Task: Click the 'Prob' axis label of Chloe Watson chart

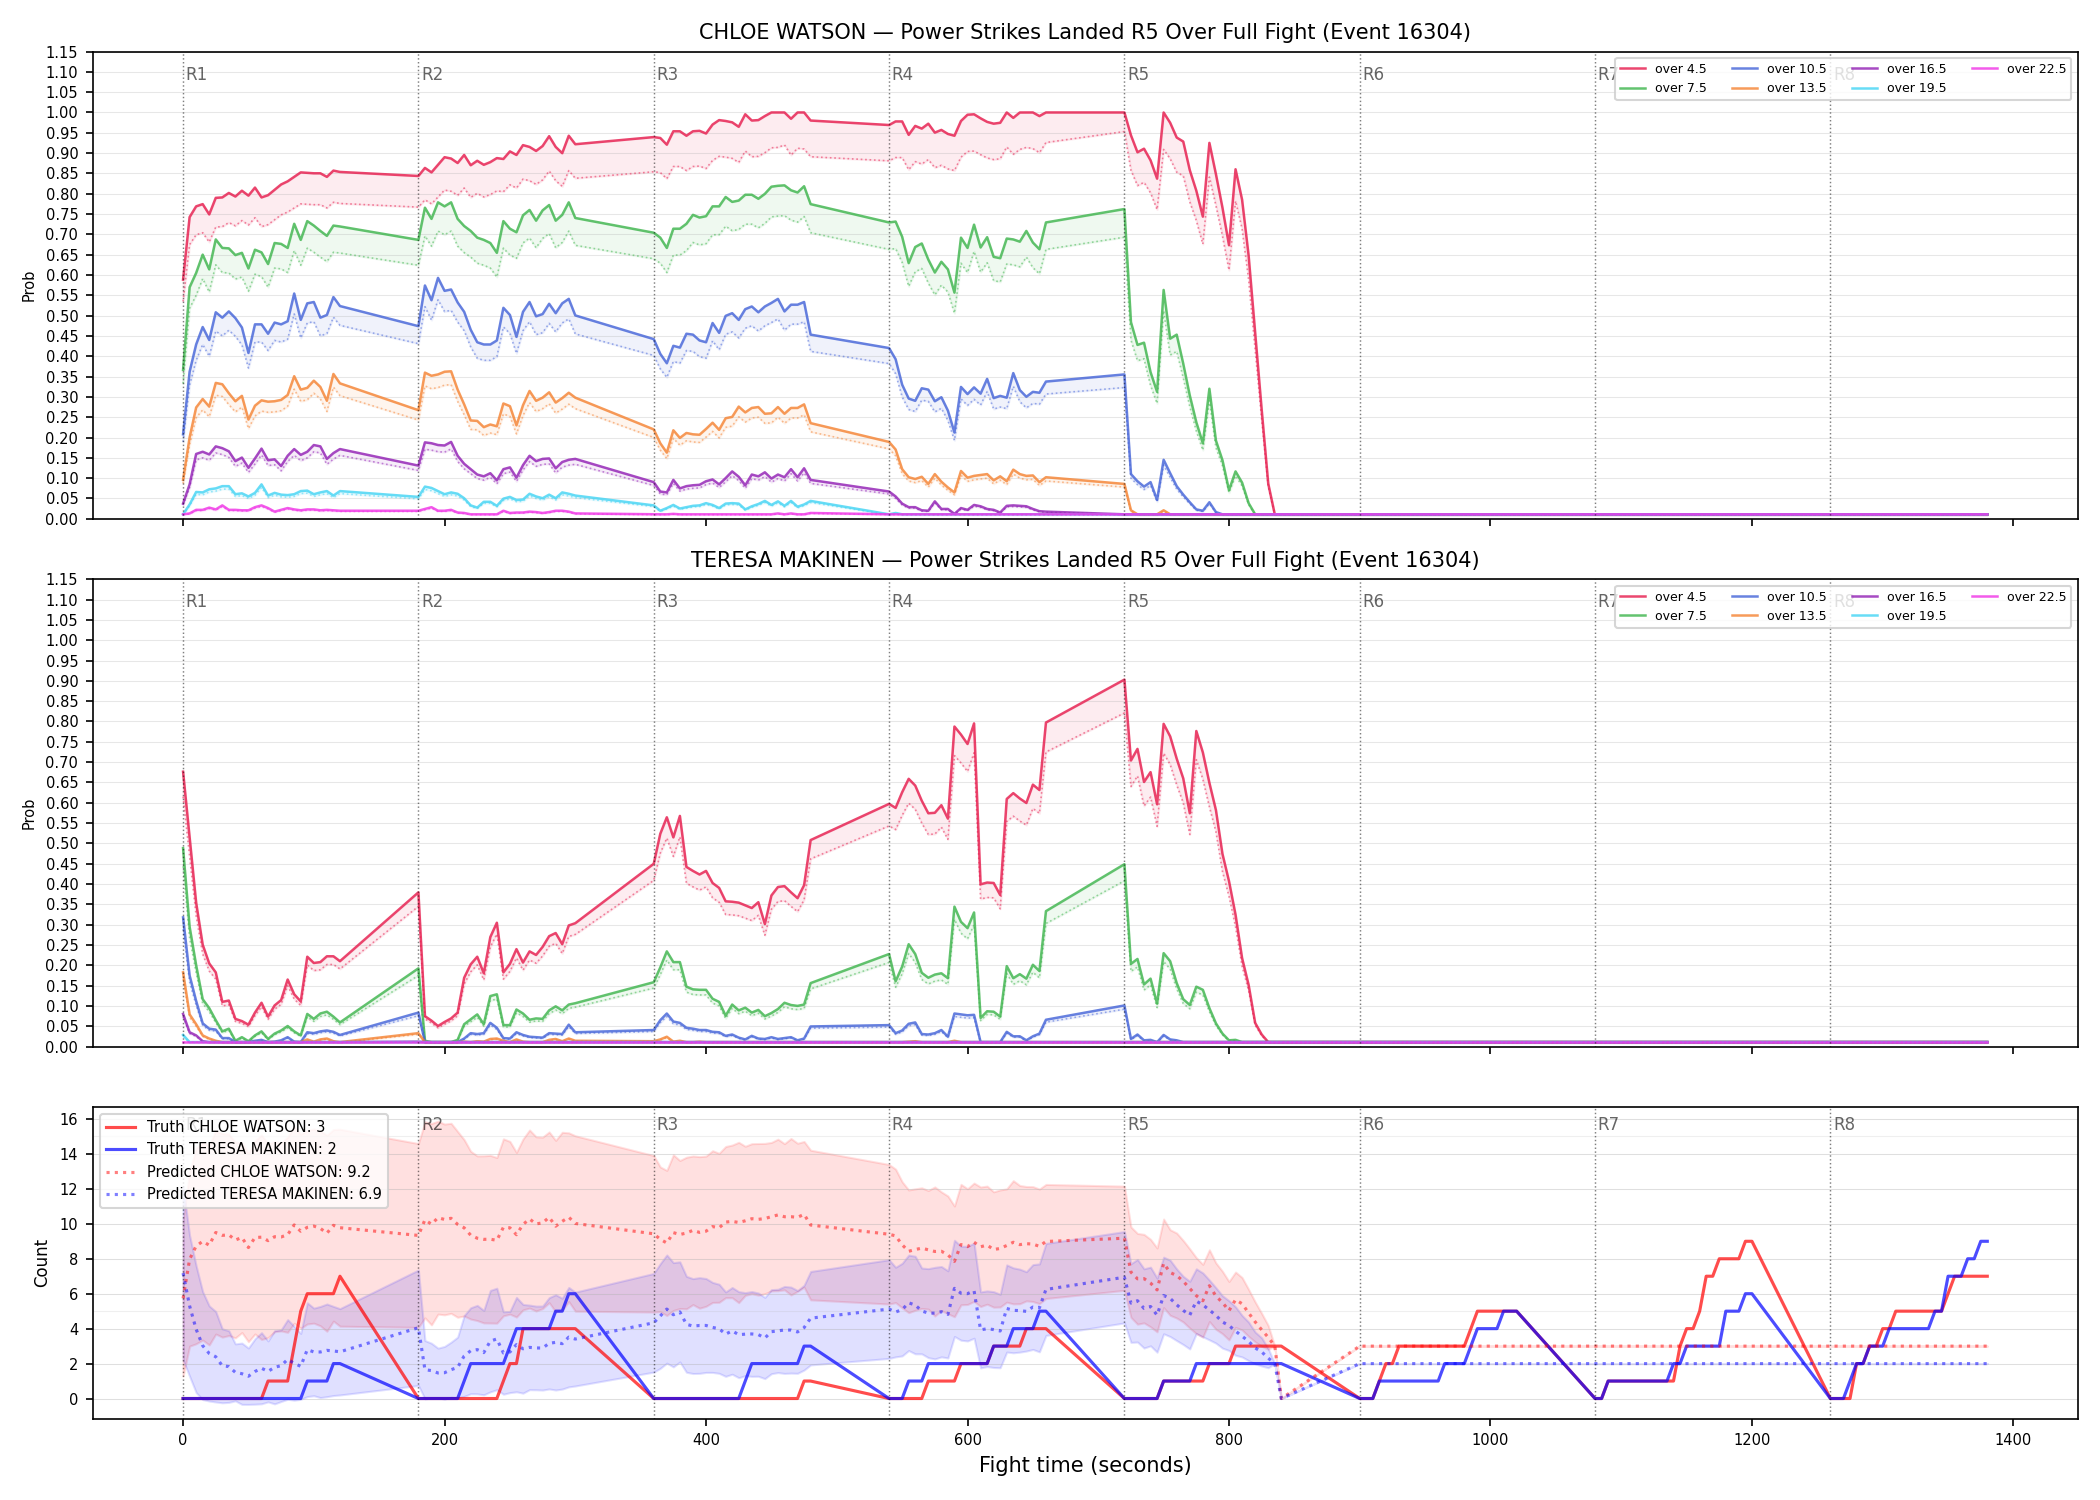Action: pyautogui.click(x=29, y=286)
